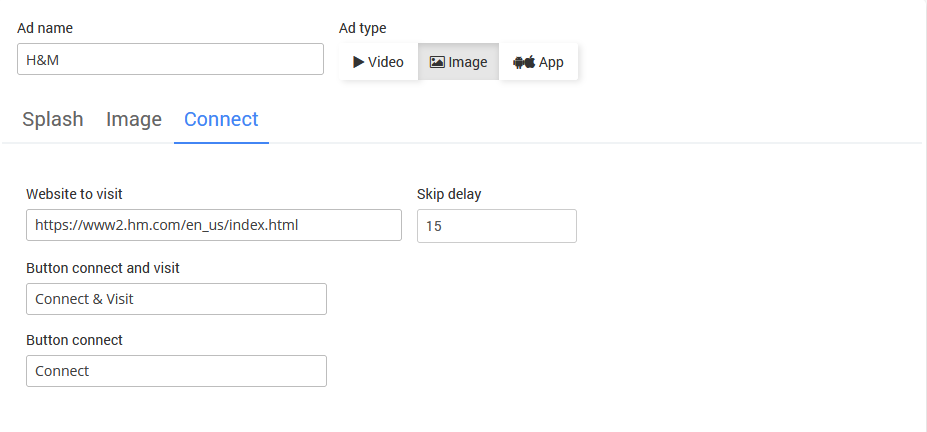
Task: Focus the Ad name field containing H&M
Action: pyautogui.click(x=170, y=59)
